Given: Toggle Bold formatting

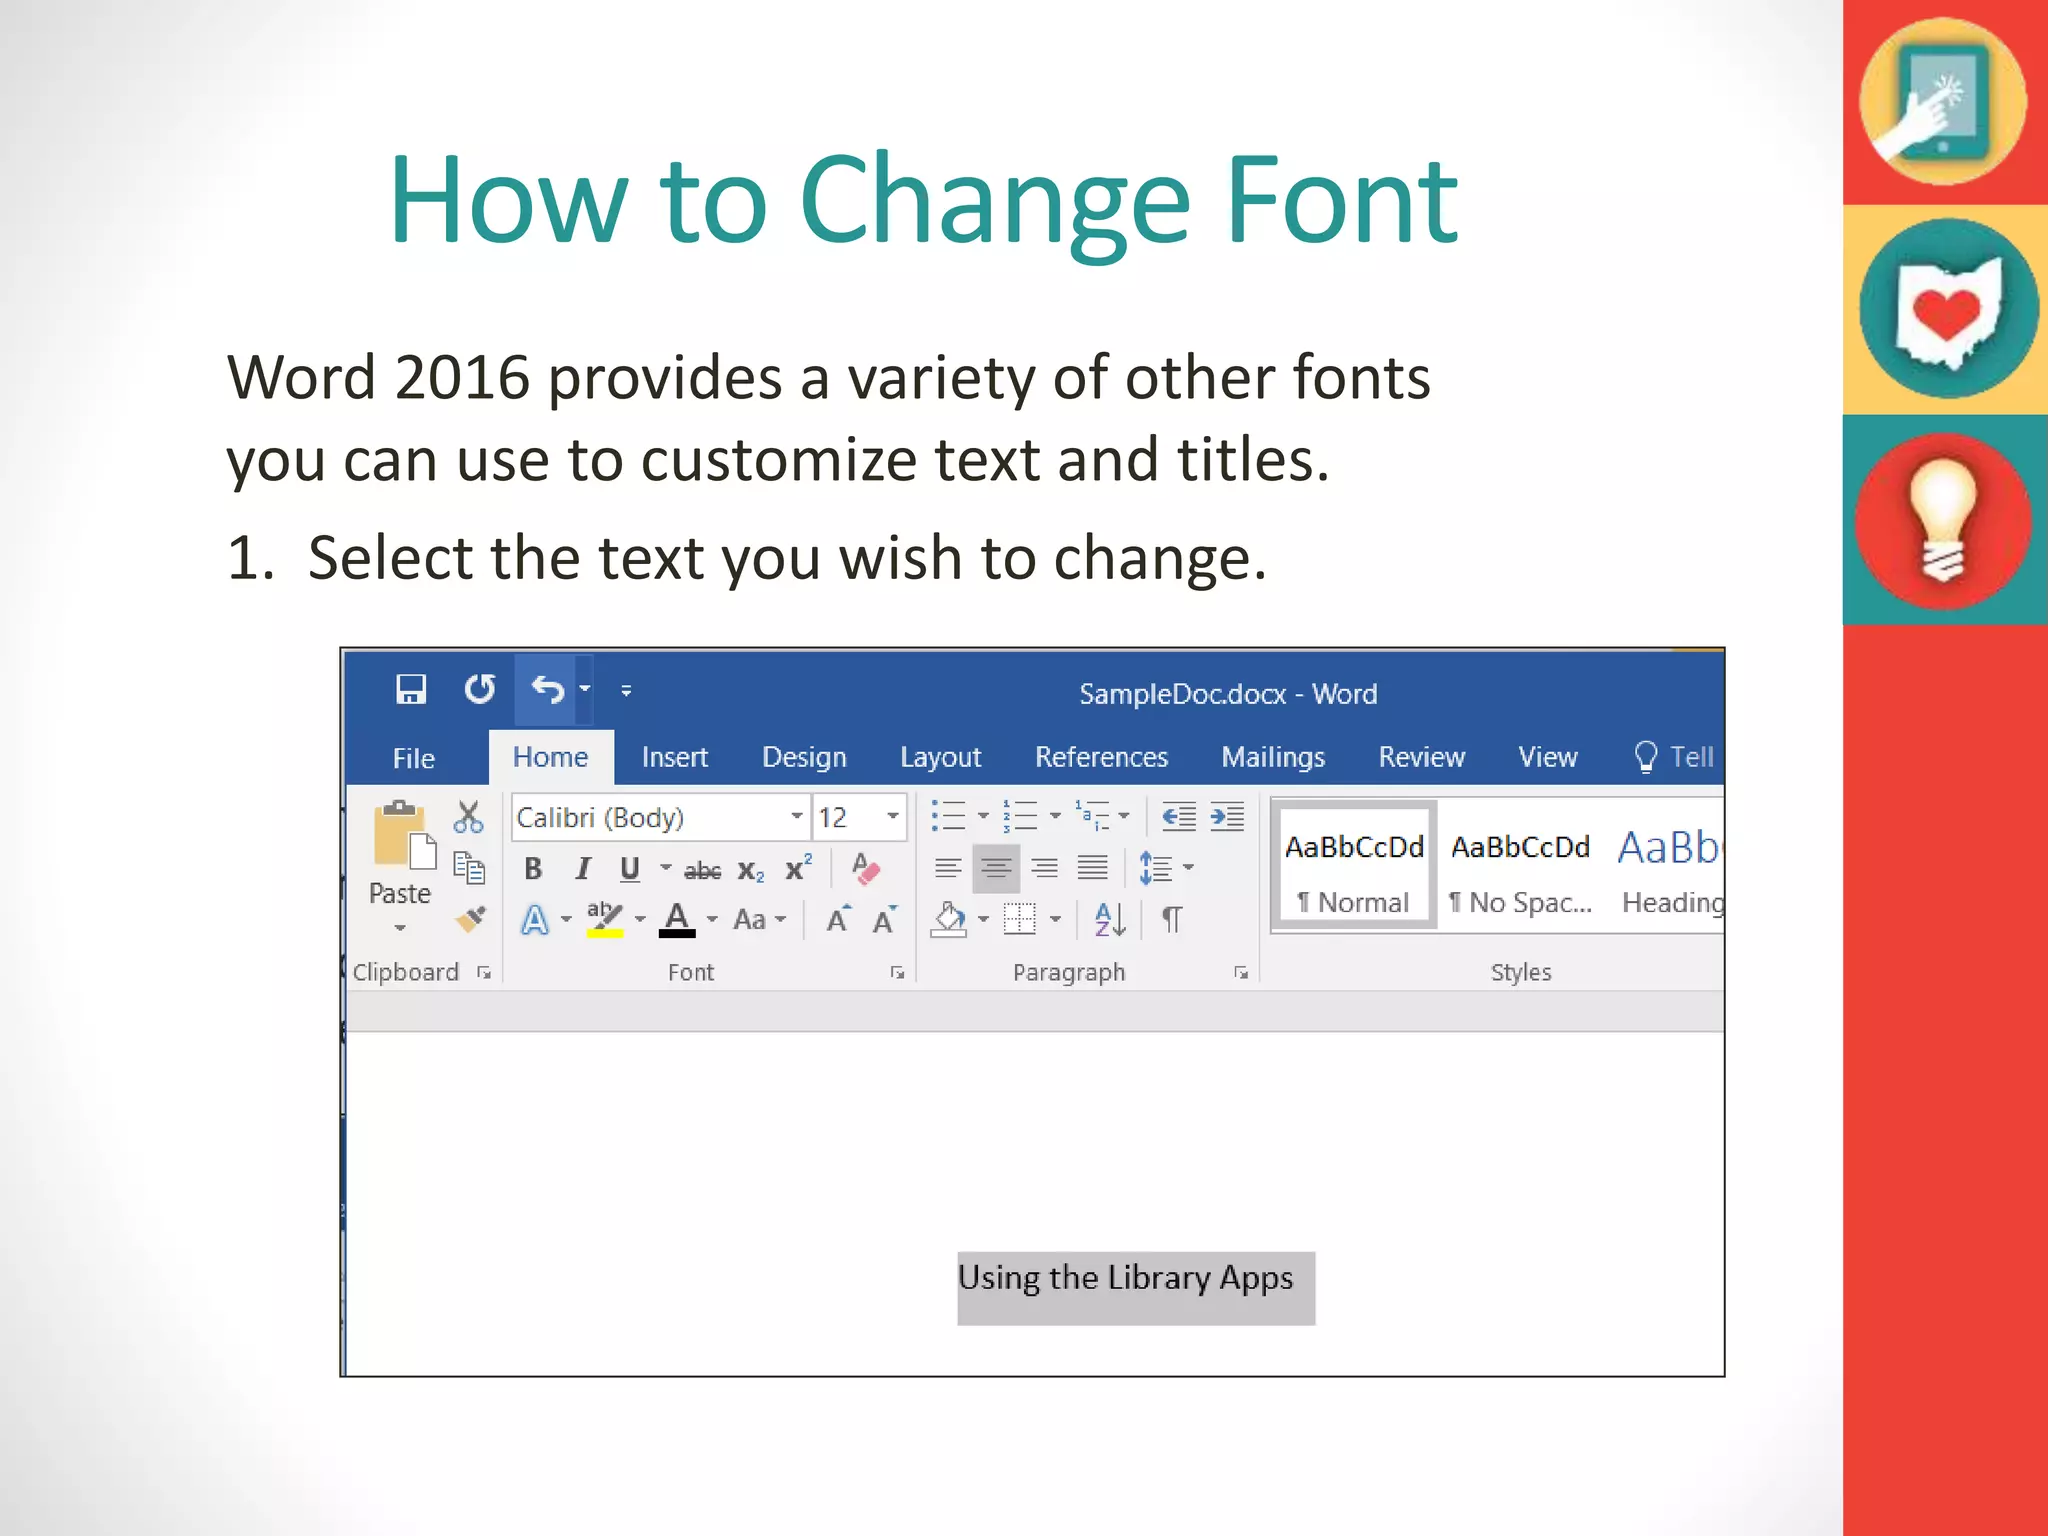Looking at the screenshot, I should pos(533,869).
